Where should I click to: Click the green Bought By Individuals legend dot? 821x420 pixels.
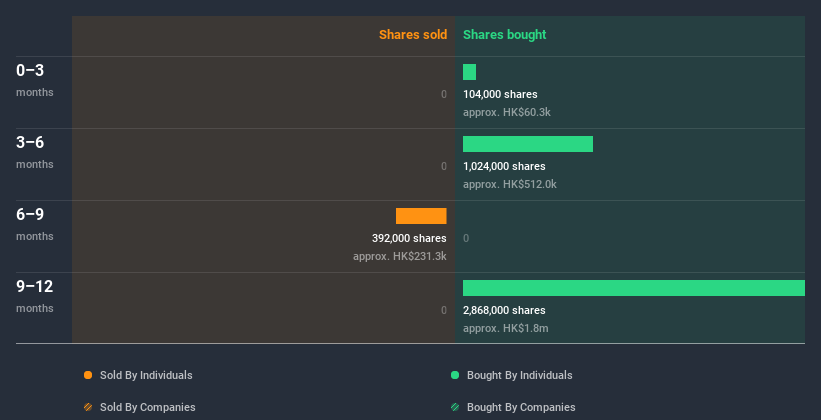455,375
